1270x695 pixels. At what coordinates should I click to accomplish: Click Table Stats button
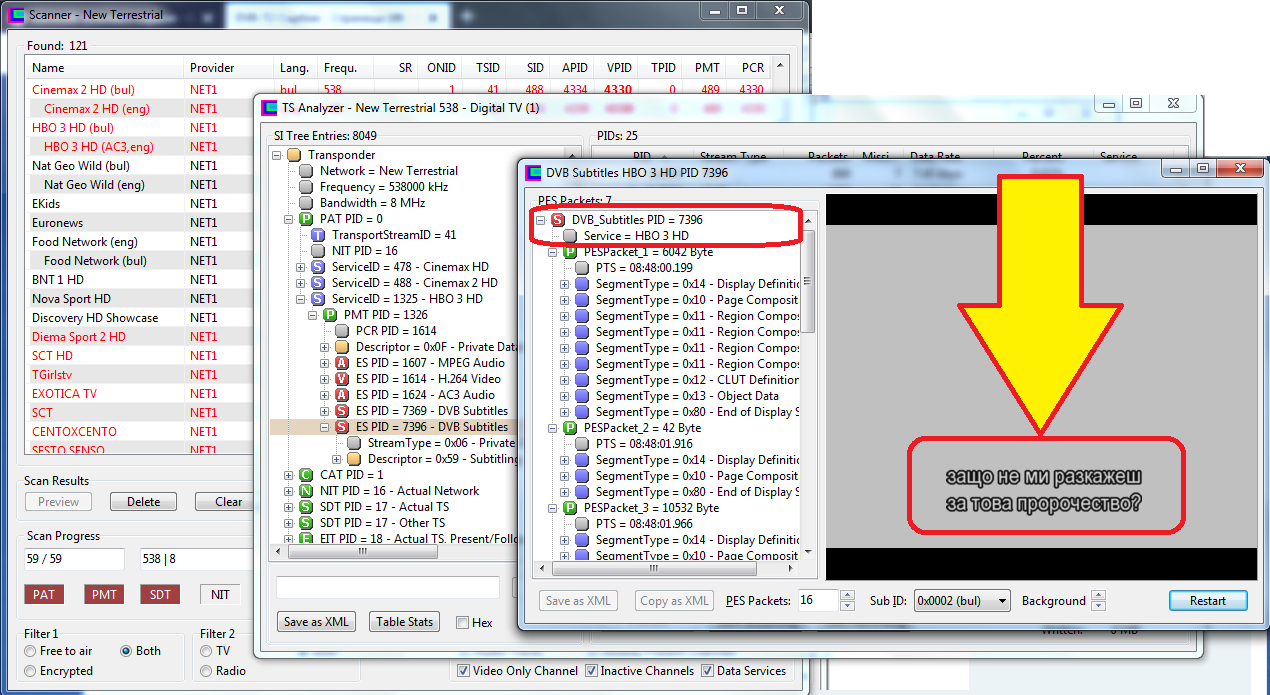[404, 622]
